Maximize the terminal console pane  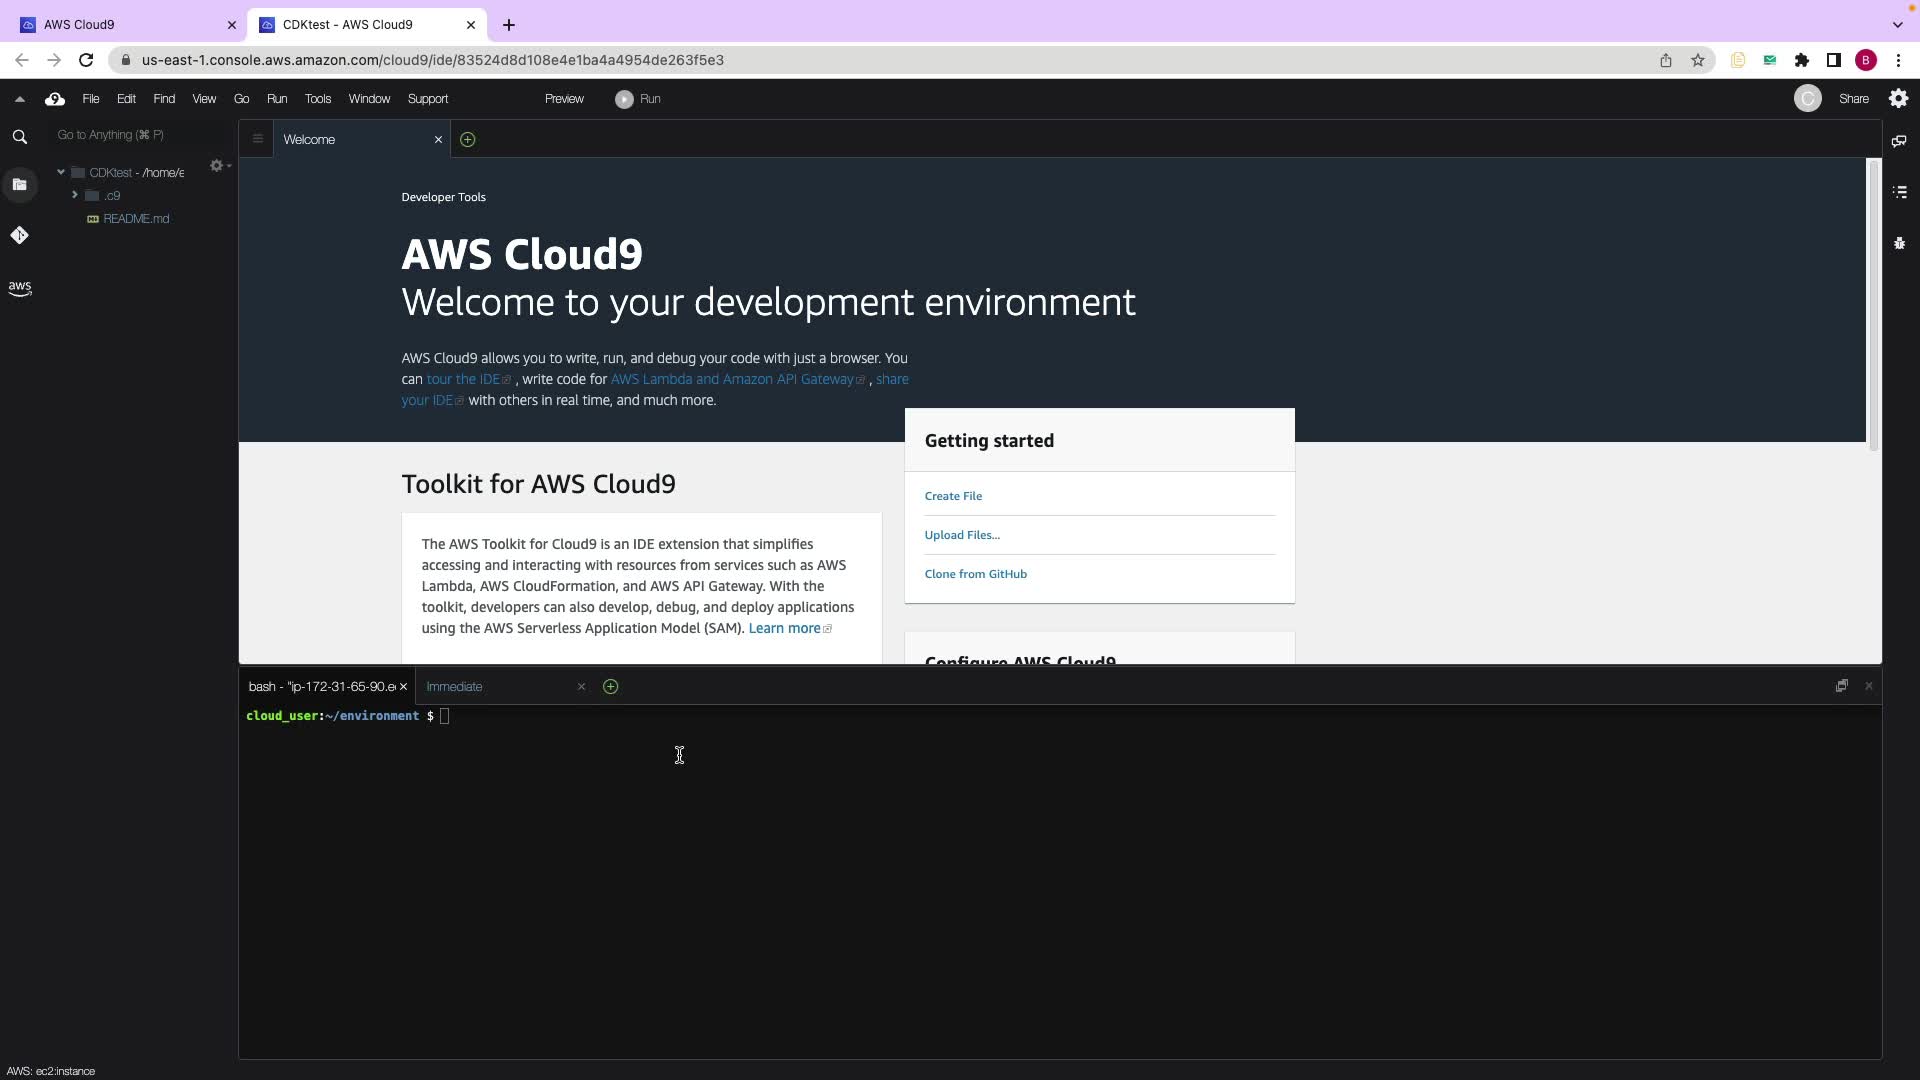[x=1841, y=685]
